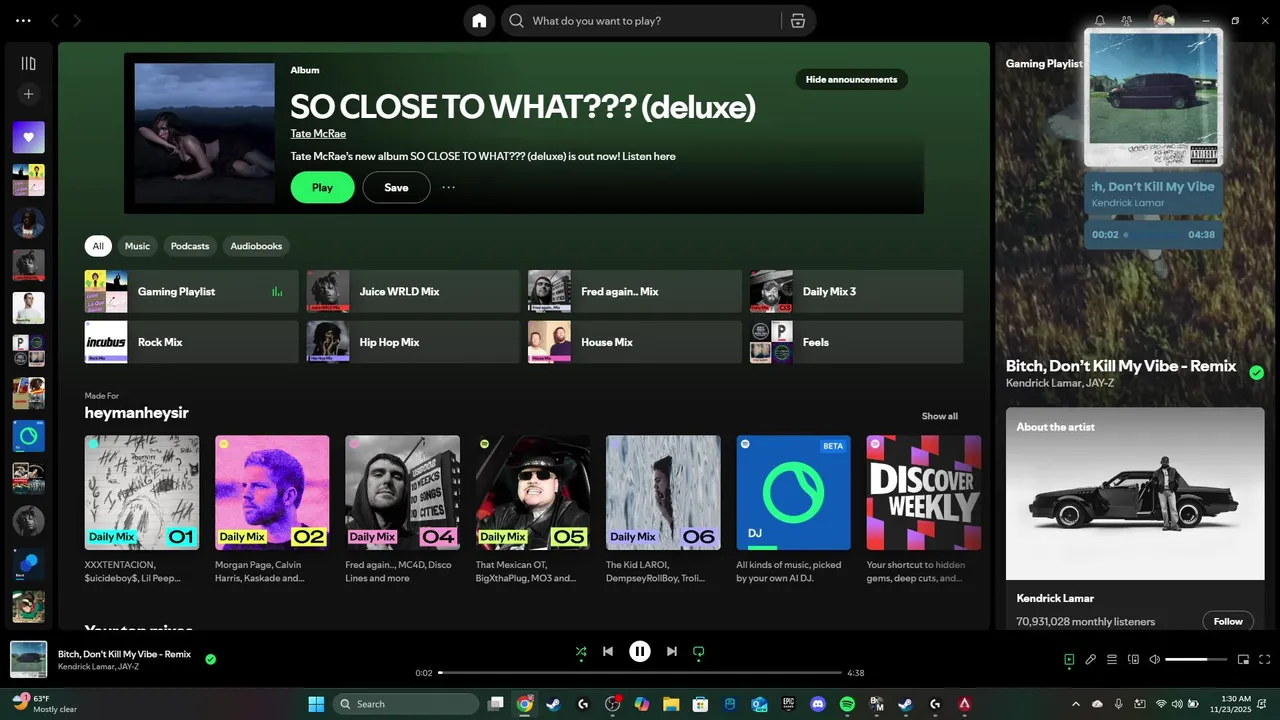Select the All filter chip

[98, 246]
